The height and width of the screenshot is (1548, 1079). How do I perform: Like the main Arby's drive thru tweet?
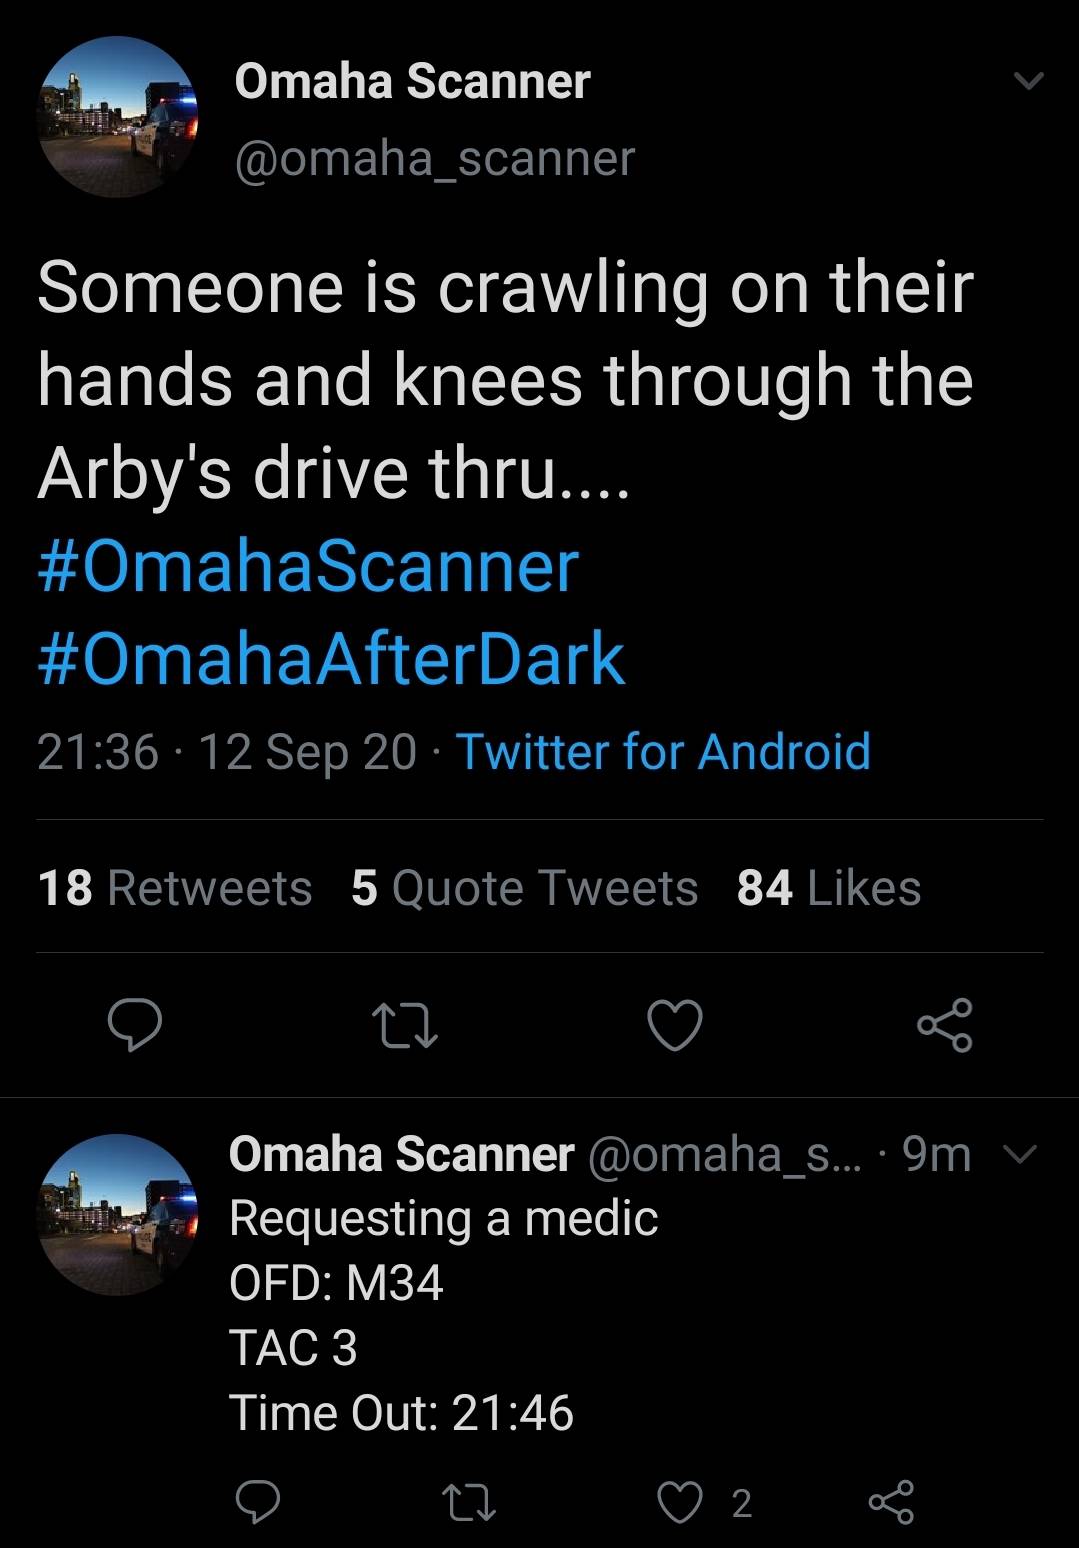coord(675,1026)
